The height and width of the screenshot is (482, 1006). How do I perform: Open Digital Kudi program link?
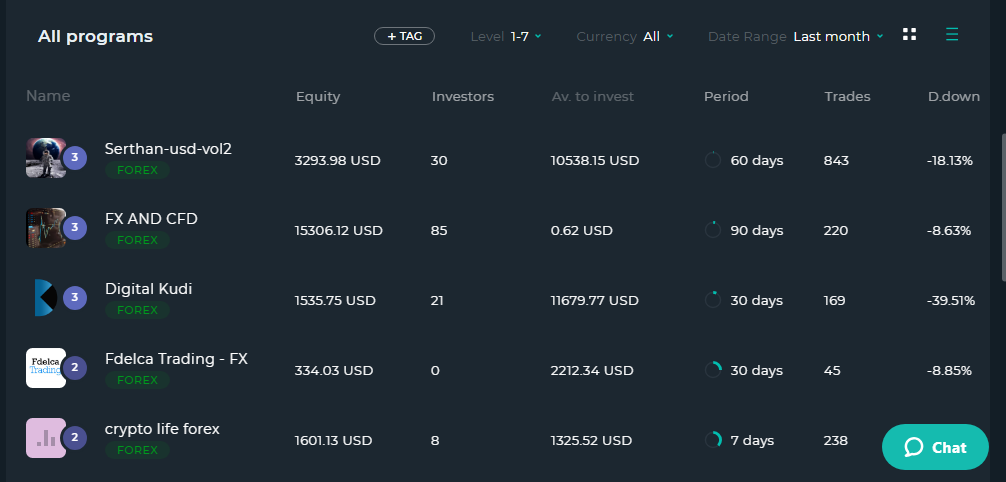point(148,289)
